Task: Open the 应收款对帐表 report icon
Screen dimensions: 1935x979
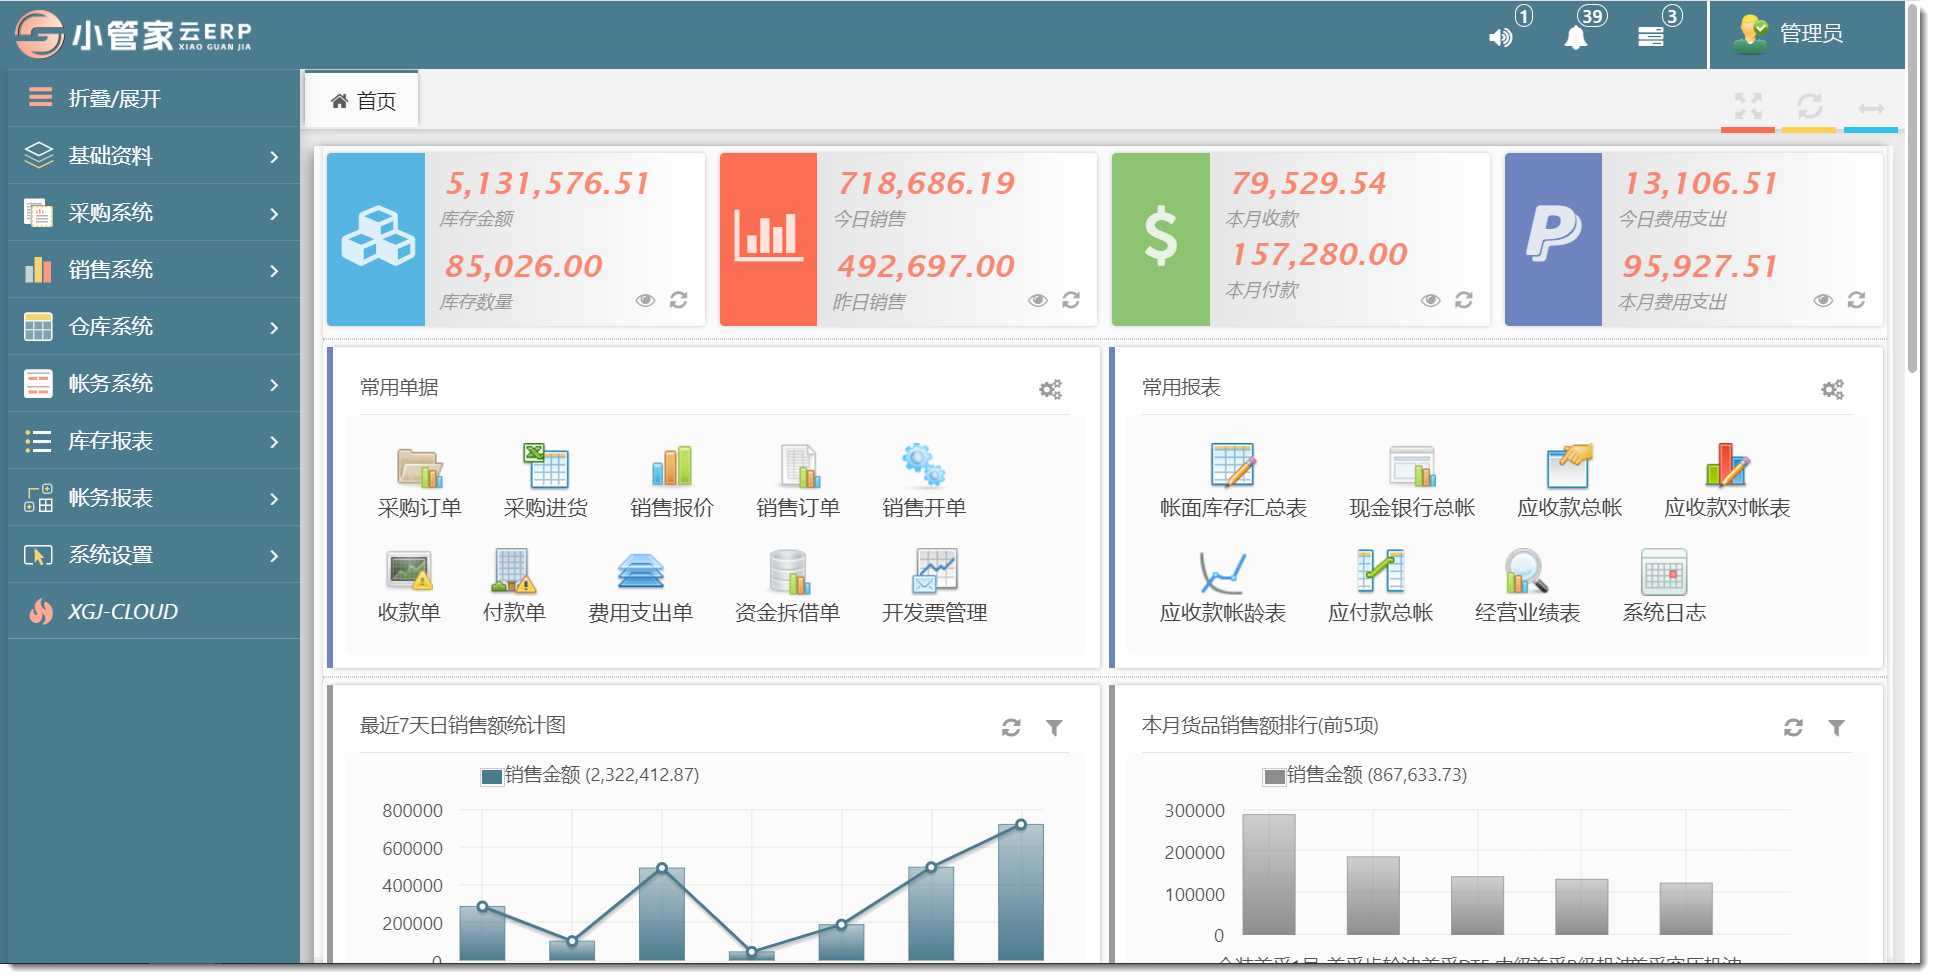Action: [1727, 467]
